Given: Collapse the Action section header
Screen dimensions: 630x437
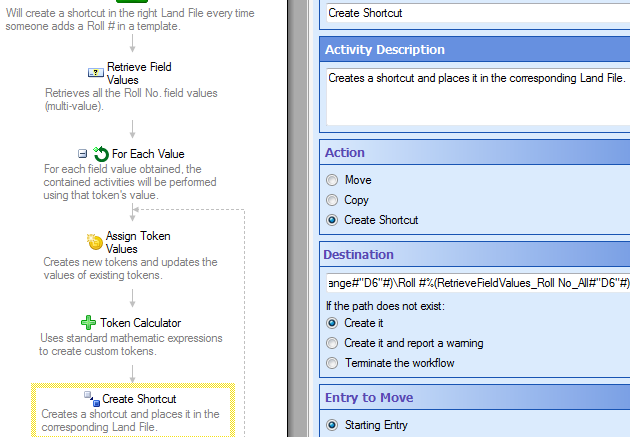Looking at the screenshot, I should pos(475,153).
